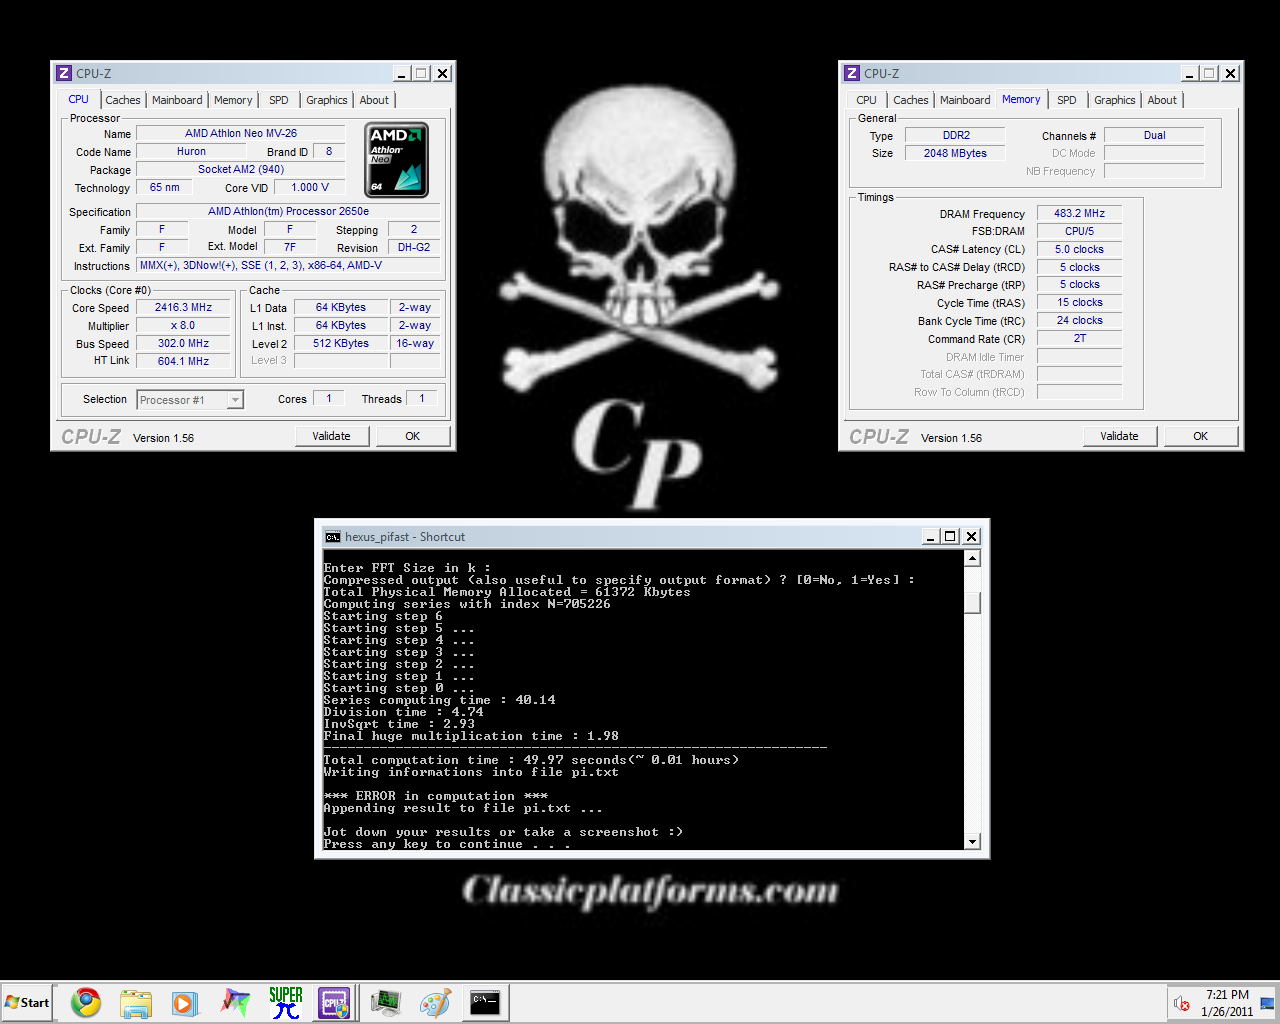Click the Command Rate value 2T
1280x1024 pixels.
tap(1080, 338)
